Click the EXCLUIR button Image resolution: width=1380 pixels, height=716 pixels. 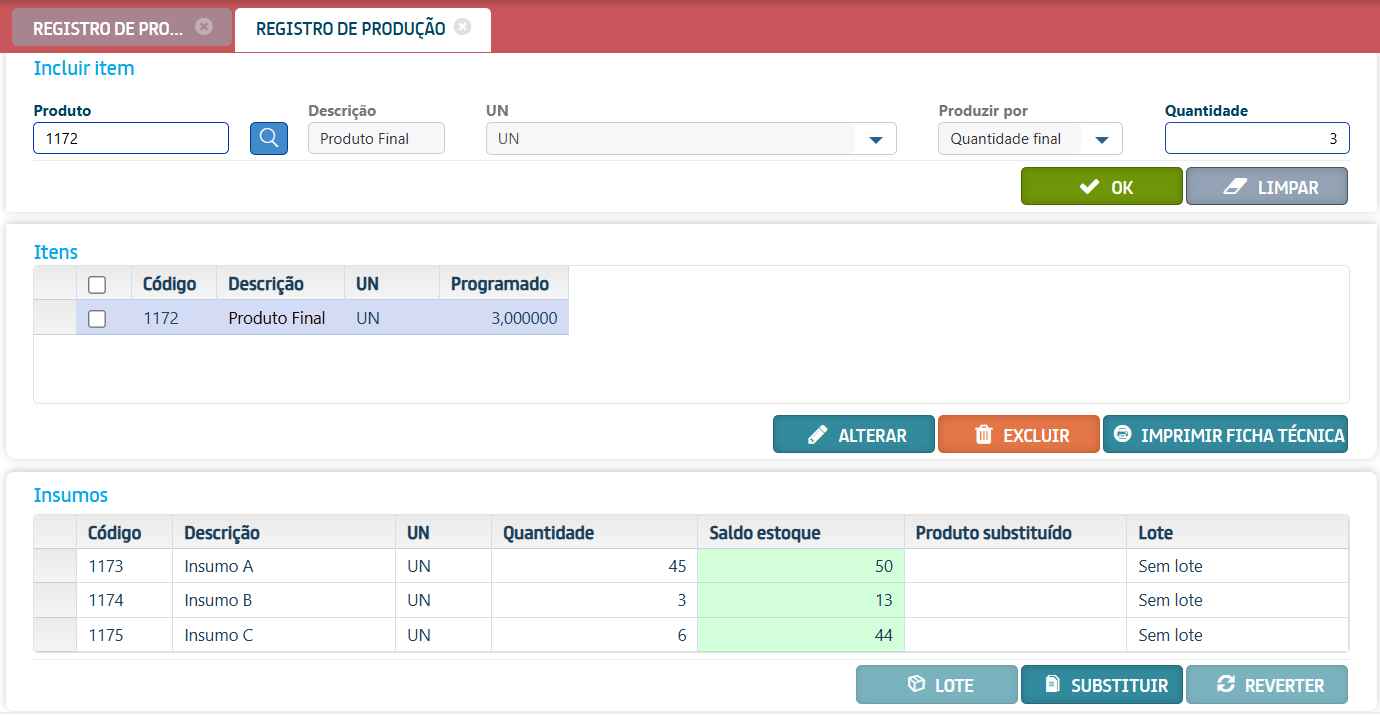tap(1019, 435)
